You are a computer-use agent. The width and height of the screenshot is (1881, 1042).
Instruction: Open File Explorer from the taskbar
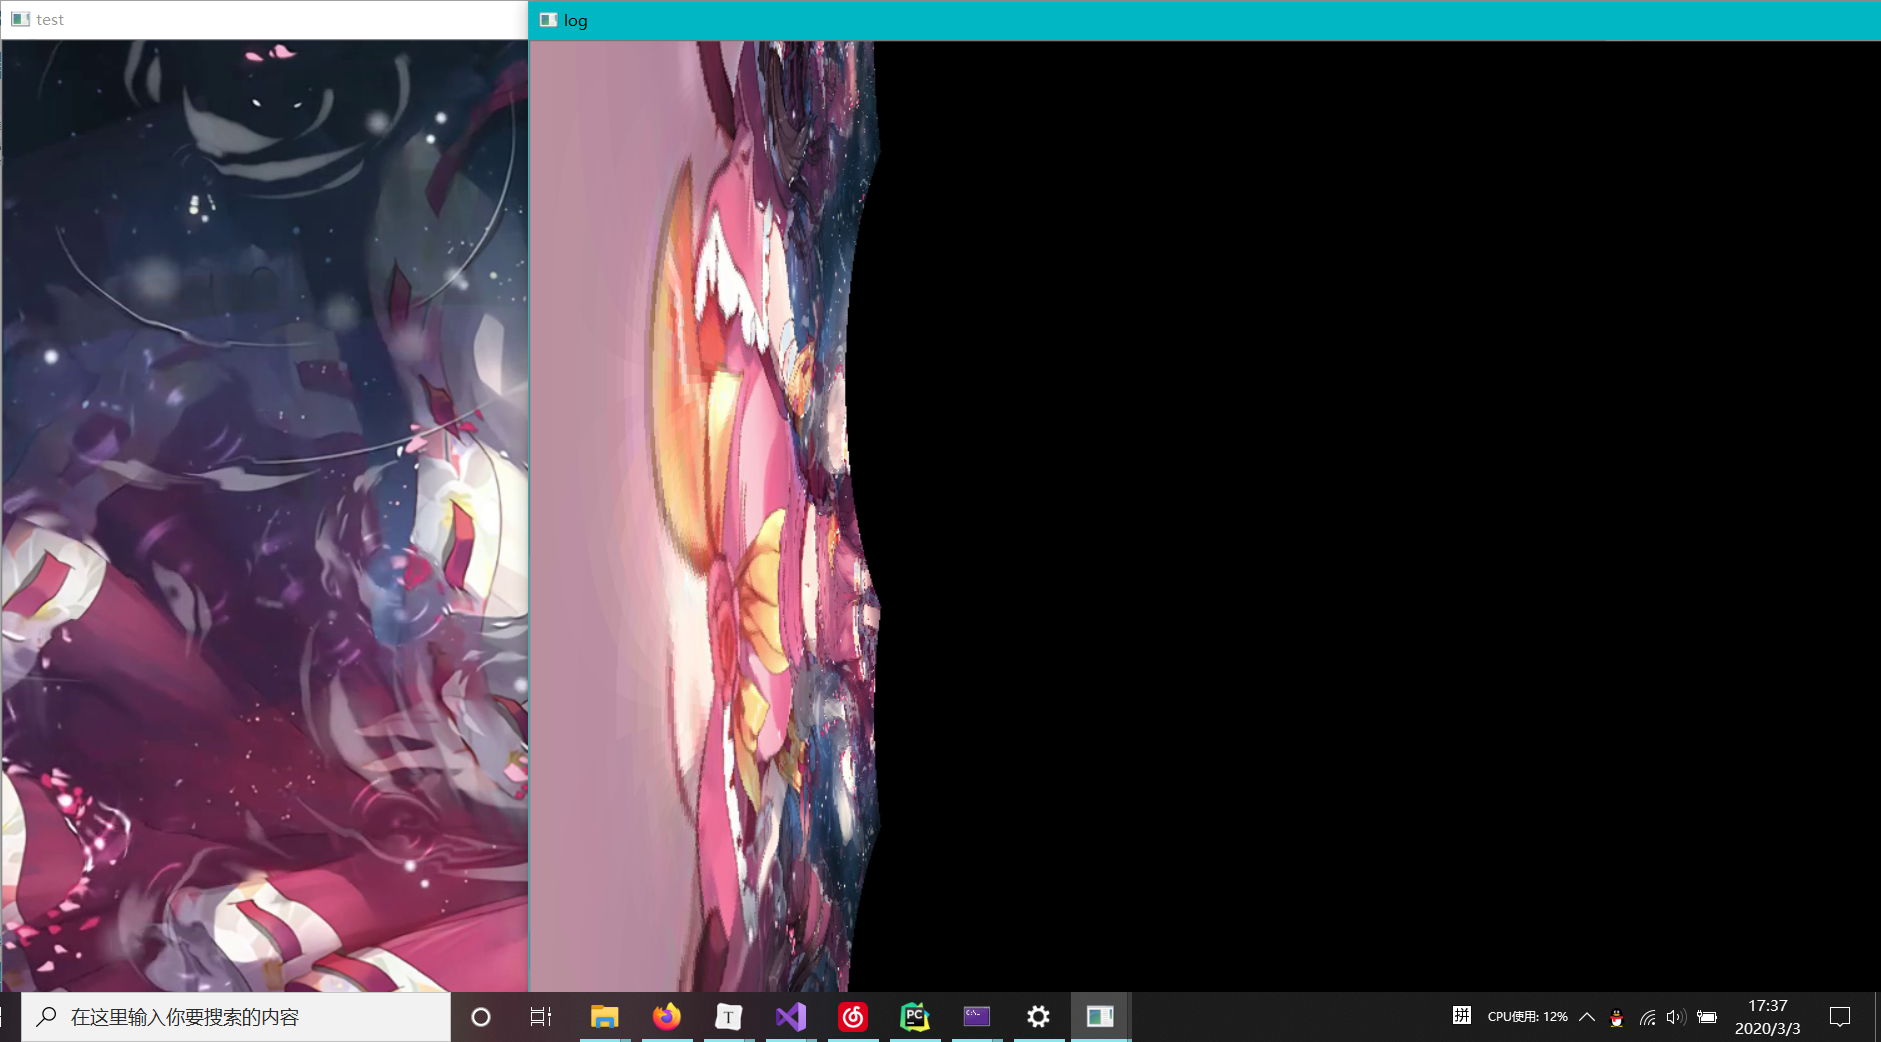[x=604, y=1017]
